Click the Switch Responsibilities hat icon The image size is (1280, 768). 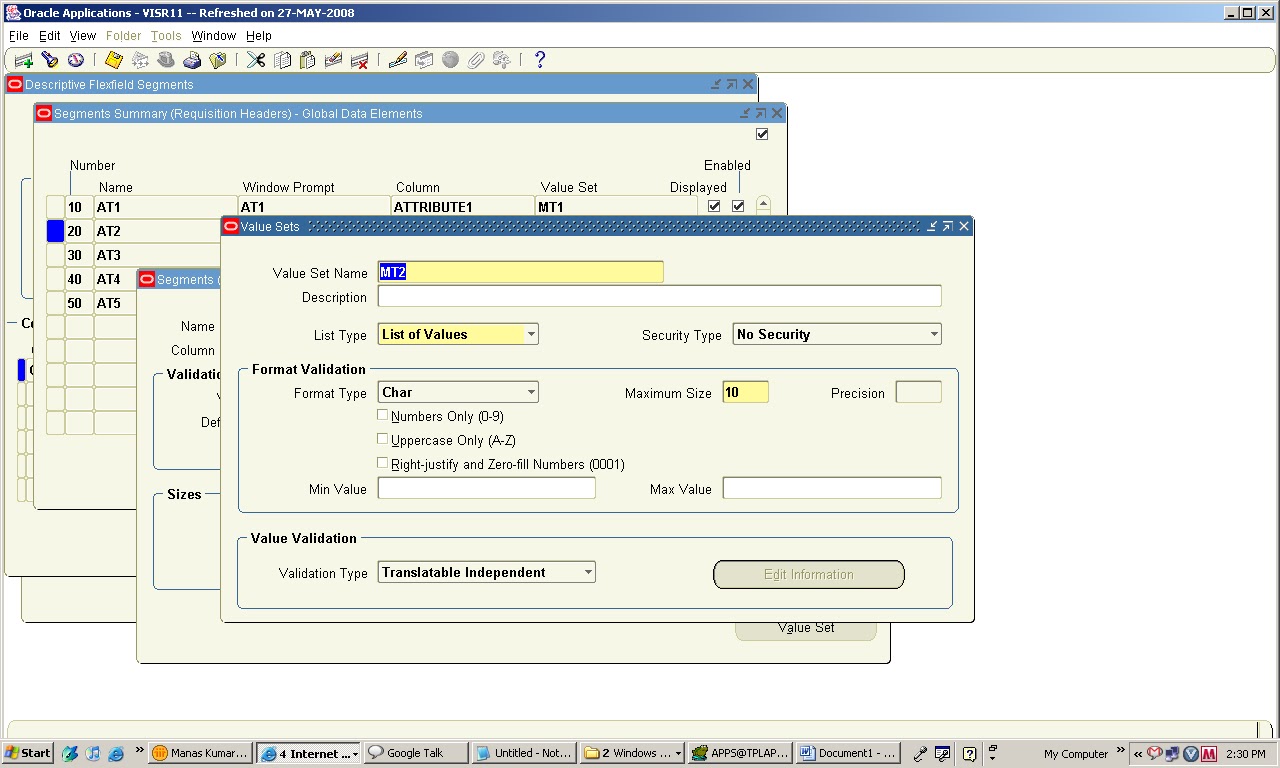(166, 60)
